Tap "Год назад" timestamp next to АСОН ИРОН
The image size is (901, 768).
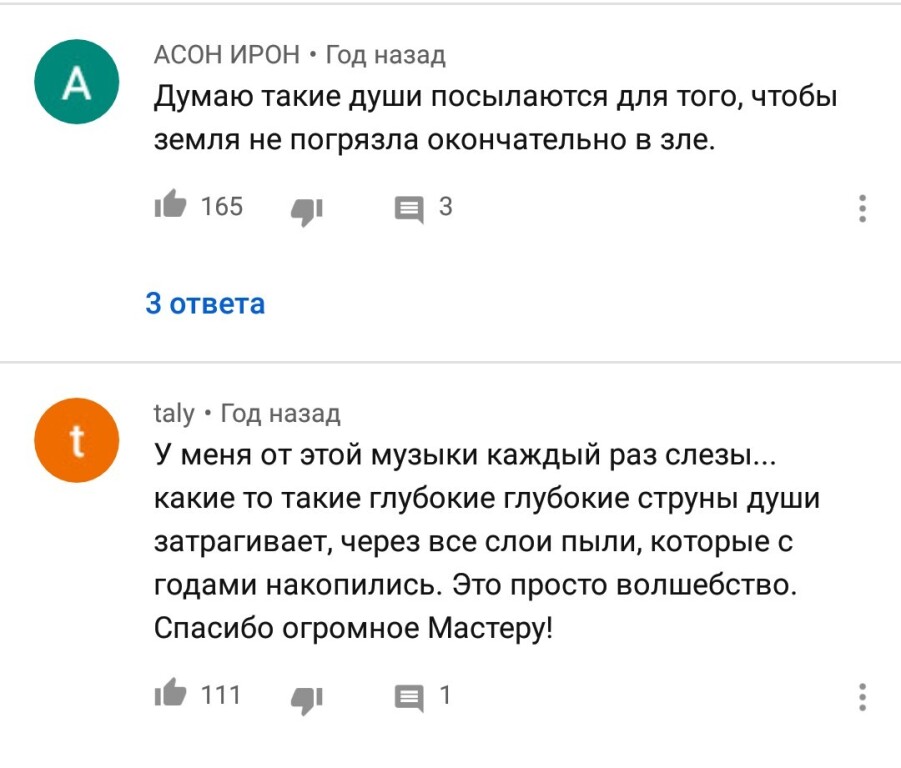385,55
